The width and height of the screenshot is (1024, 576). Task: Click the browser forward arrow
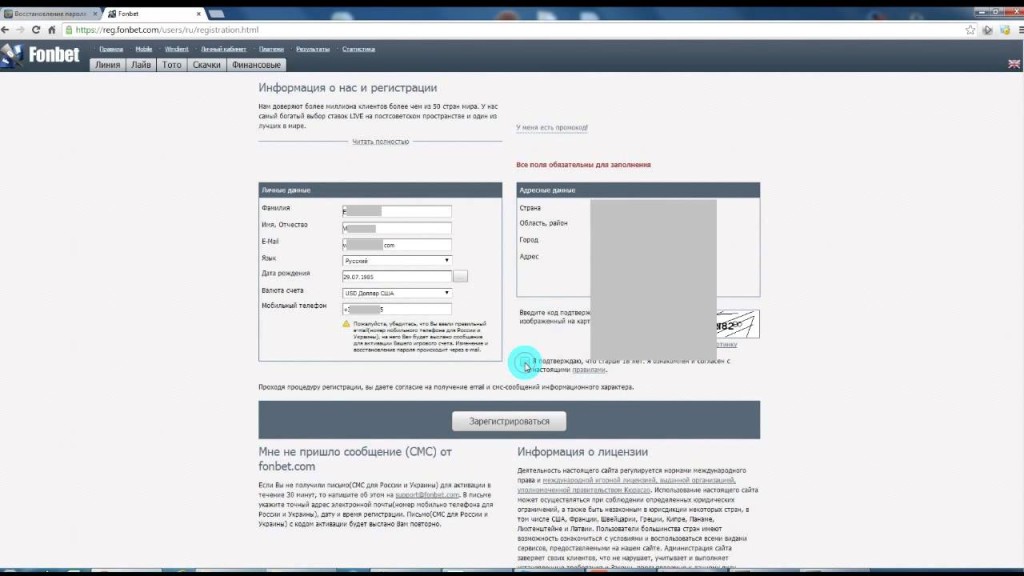coord(20,30)
